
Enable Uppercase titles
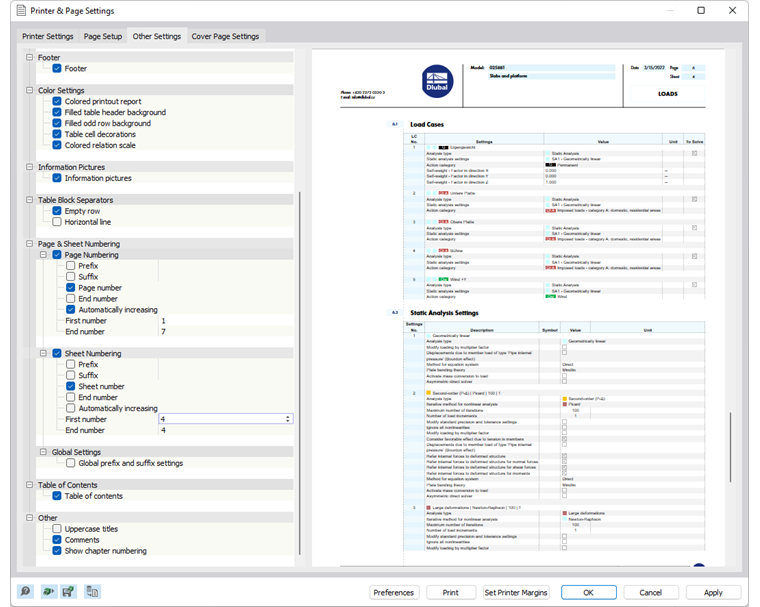(57, 529)
